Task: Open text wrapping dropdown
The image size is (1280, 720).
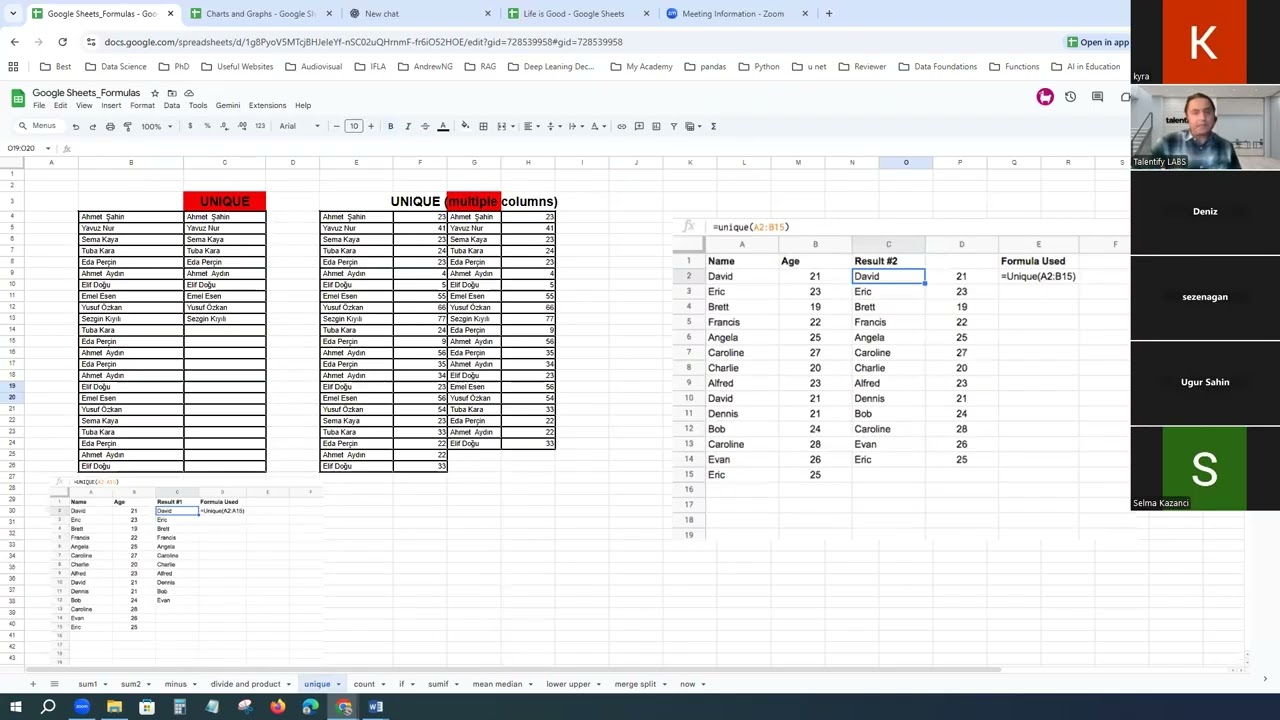Action: (x=575, y=126)
